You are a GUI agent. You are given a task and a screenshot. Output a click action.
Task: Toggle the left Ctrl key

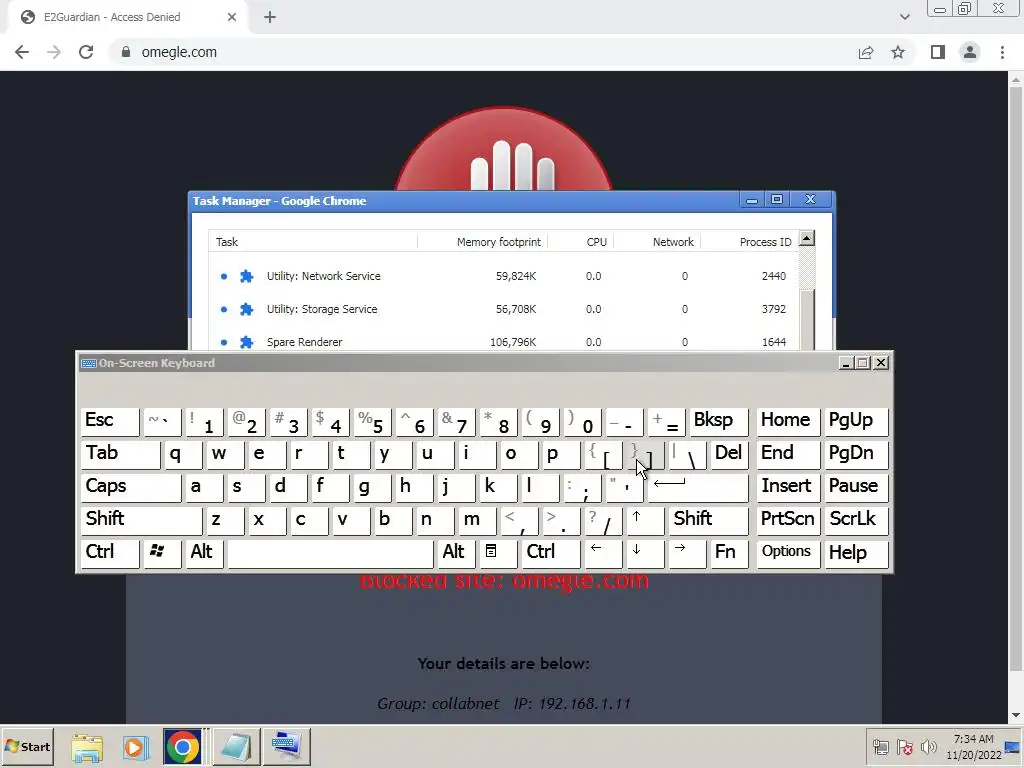(x=110, y=553)
